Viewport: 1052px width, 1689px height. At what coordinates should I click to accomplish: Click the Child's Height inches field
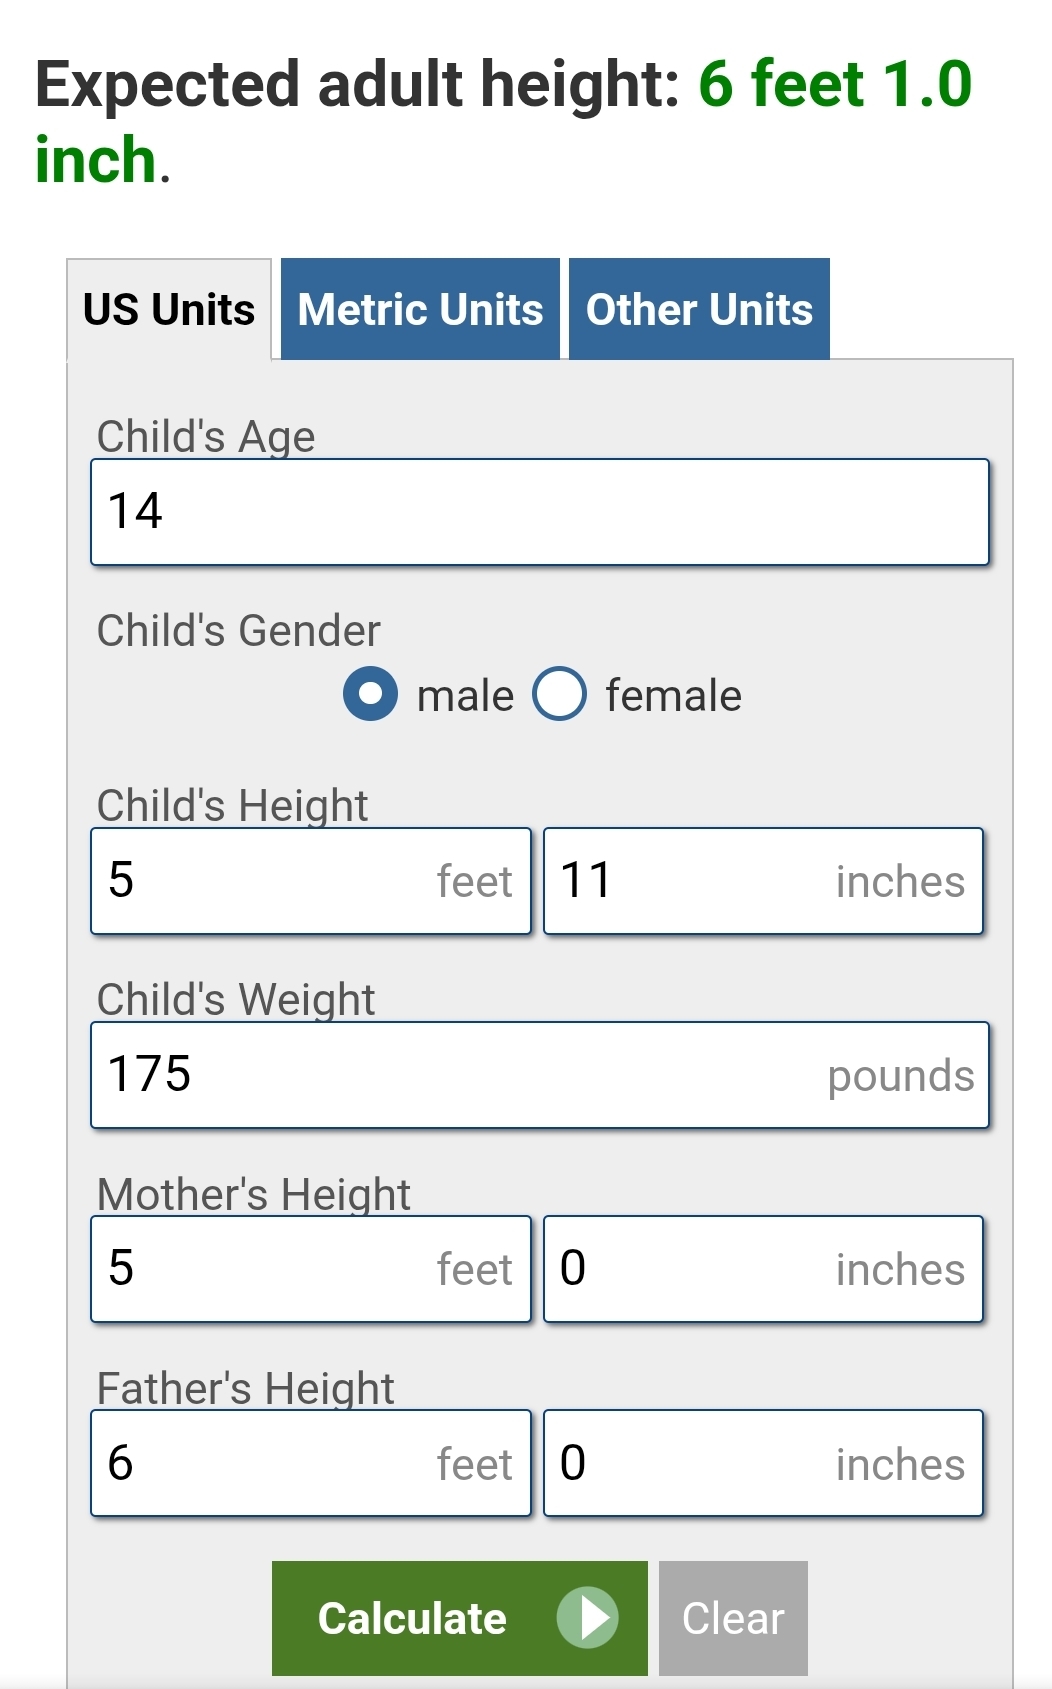[763, 881]
